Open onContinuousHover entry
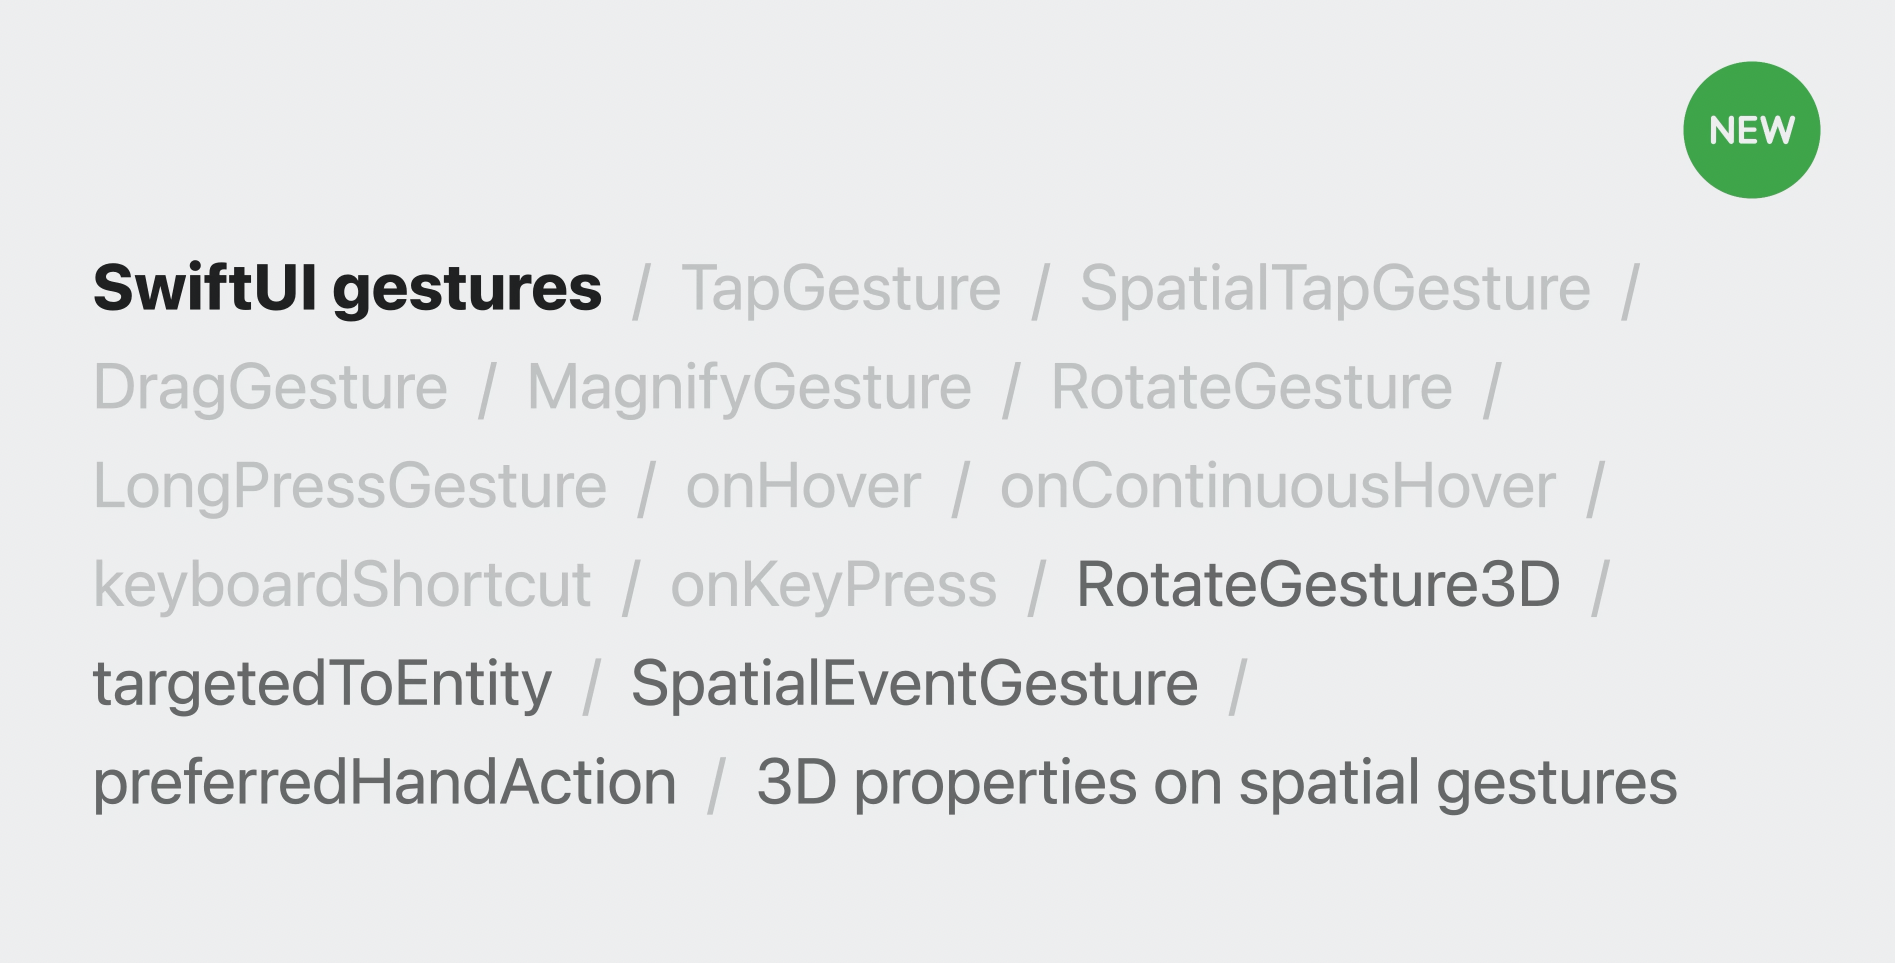 click(x=1278, y=487)
